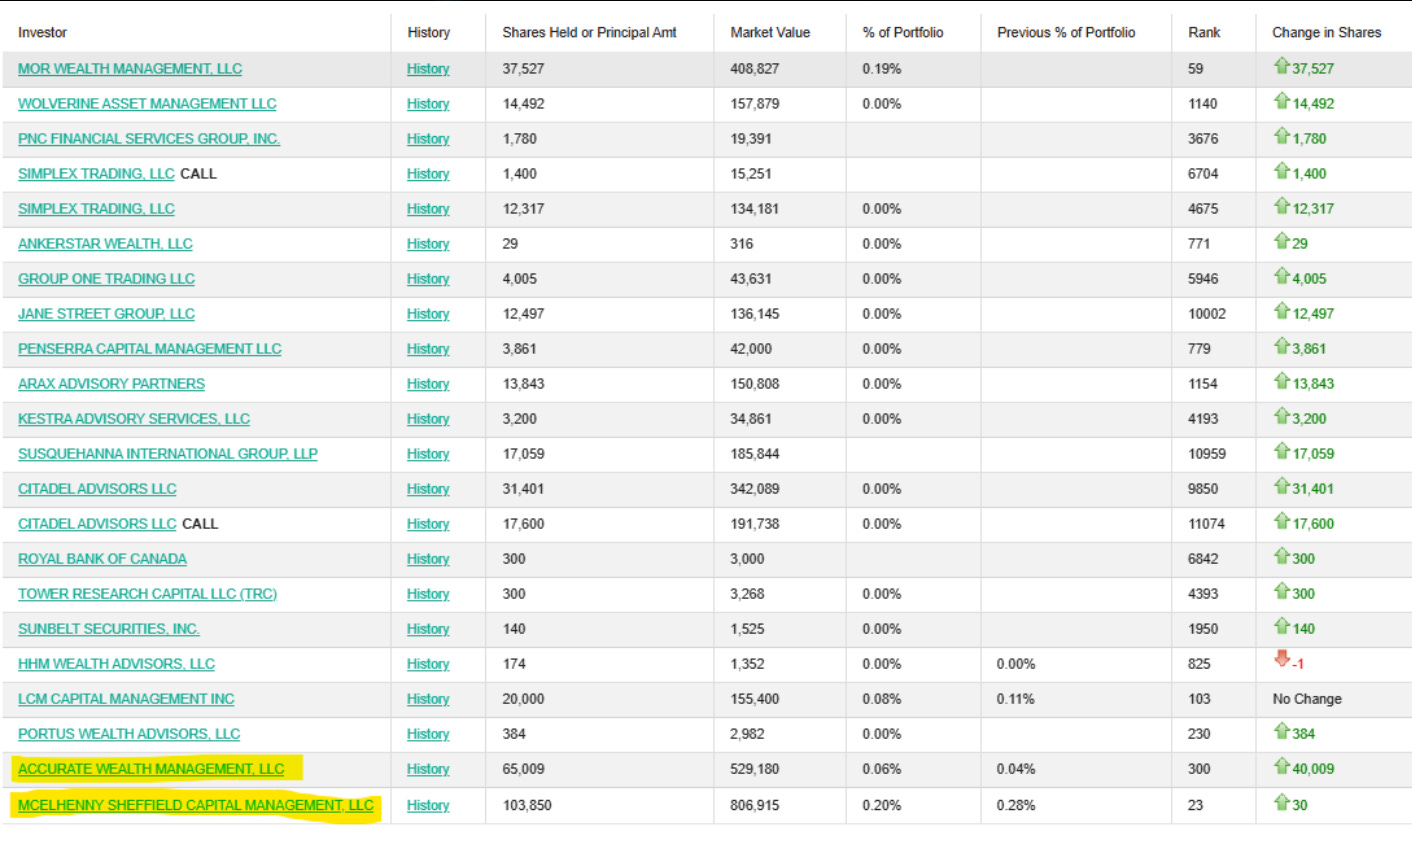Click green up arrow in Ankerstar Wealth row
This screenshot has height=866, width=1412.
(1281, 241)
